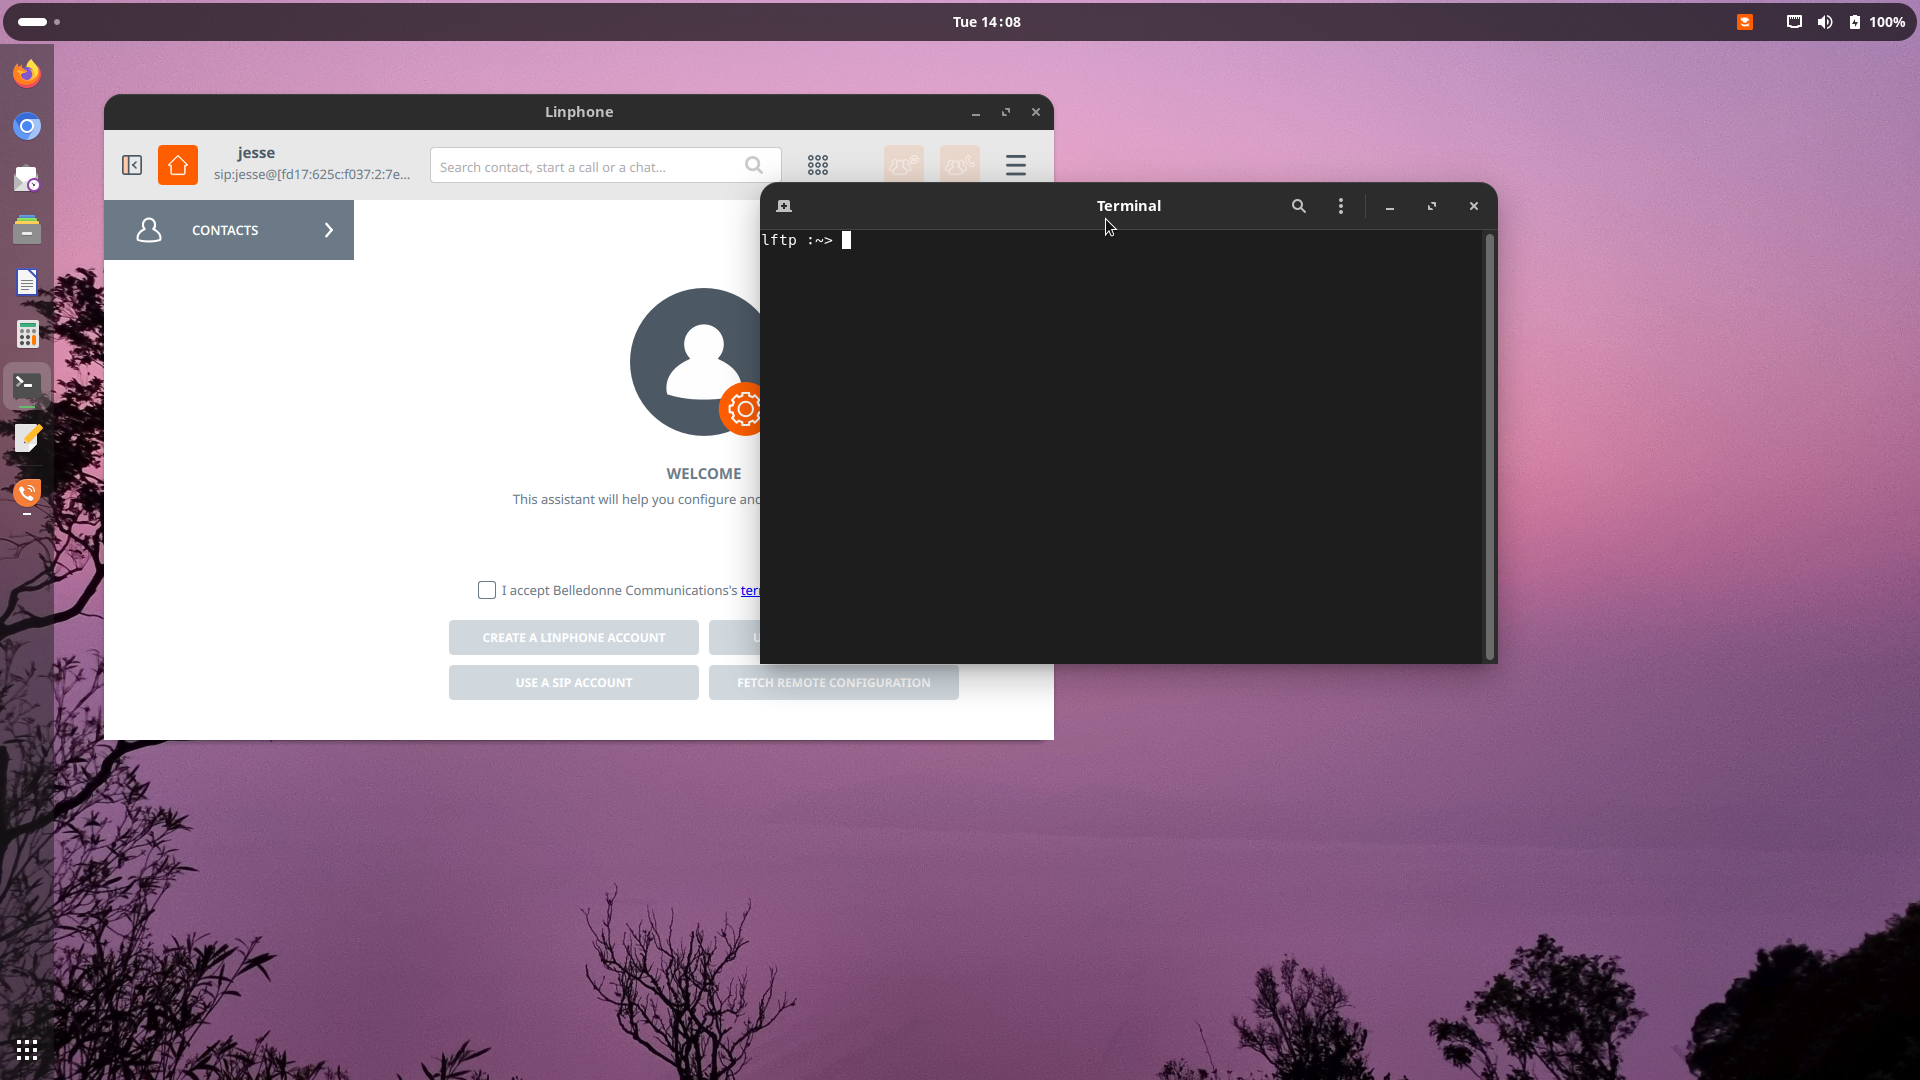Click the Activities pill in top-left
Image resolution: width=1920 pixels, height=1080 pixels.
tap(38, 22)
